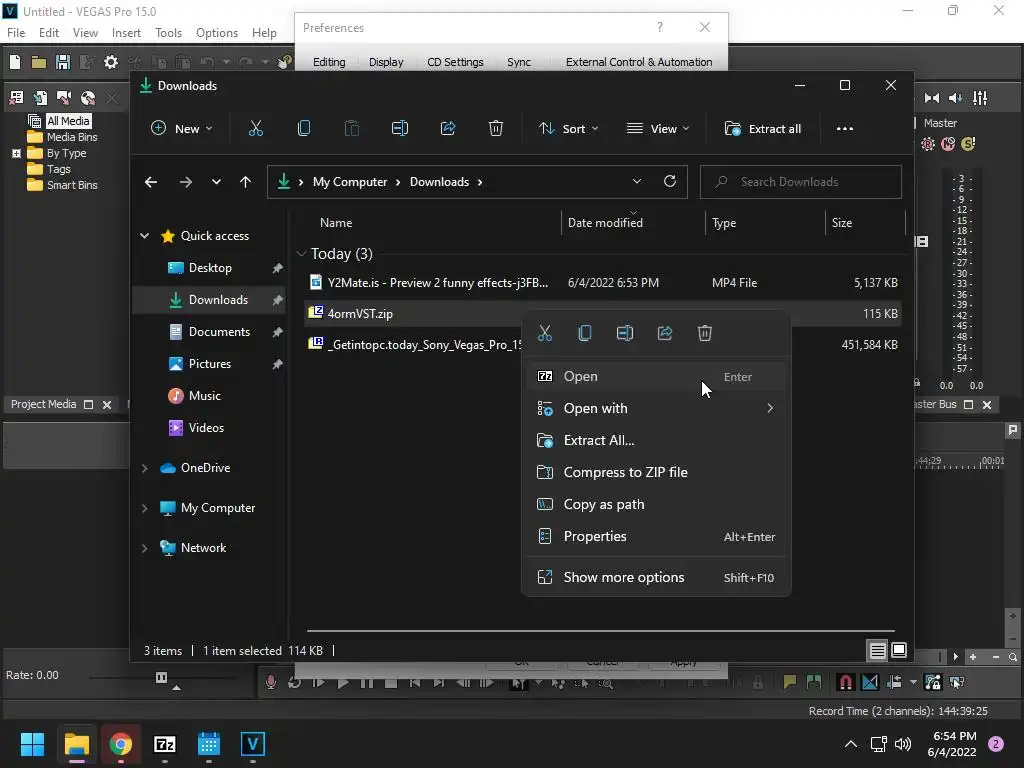Click VEGAS Open folder toolbar icon
The width and height of the screenshot is (1024, 768).
tap(39, 62)
